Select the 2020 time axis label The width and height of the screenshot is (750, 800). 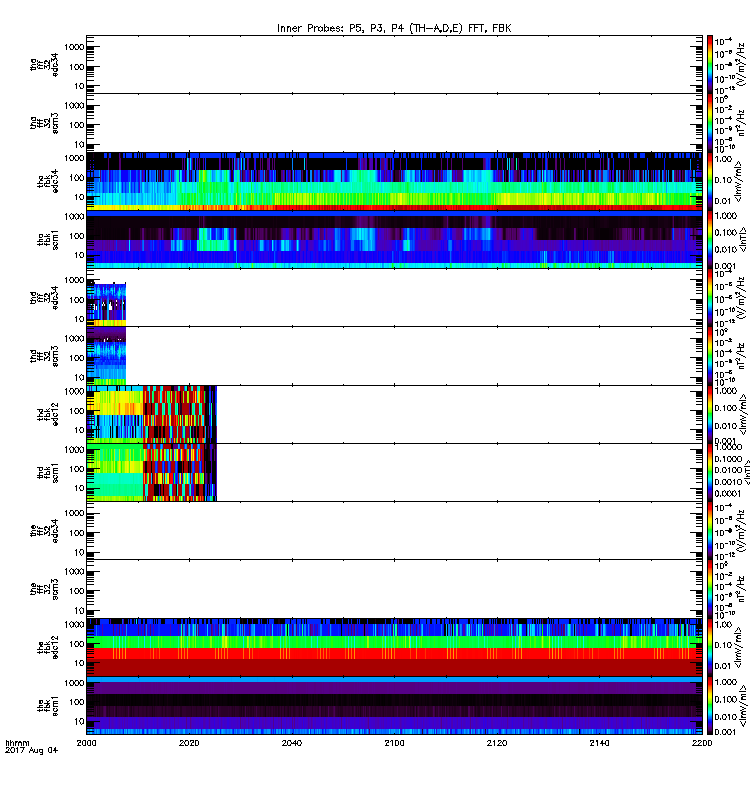point(189,743)
